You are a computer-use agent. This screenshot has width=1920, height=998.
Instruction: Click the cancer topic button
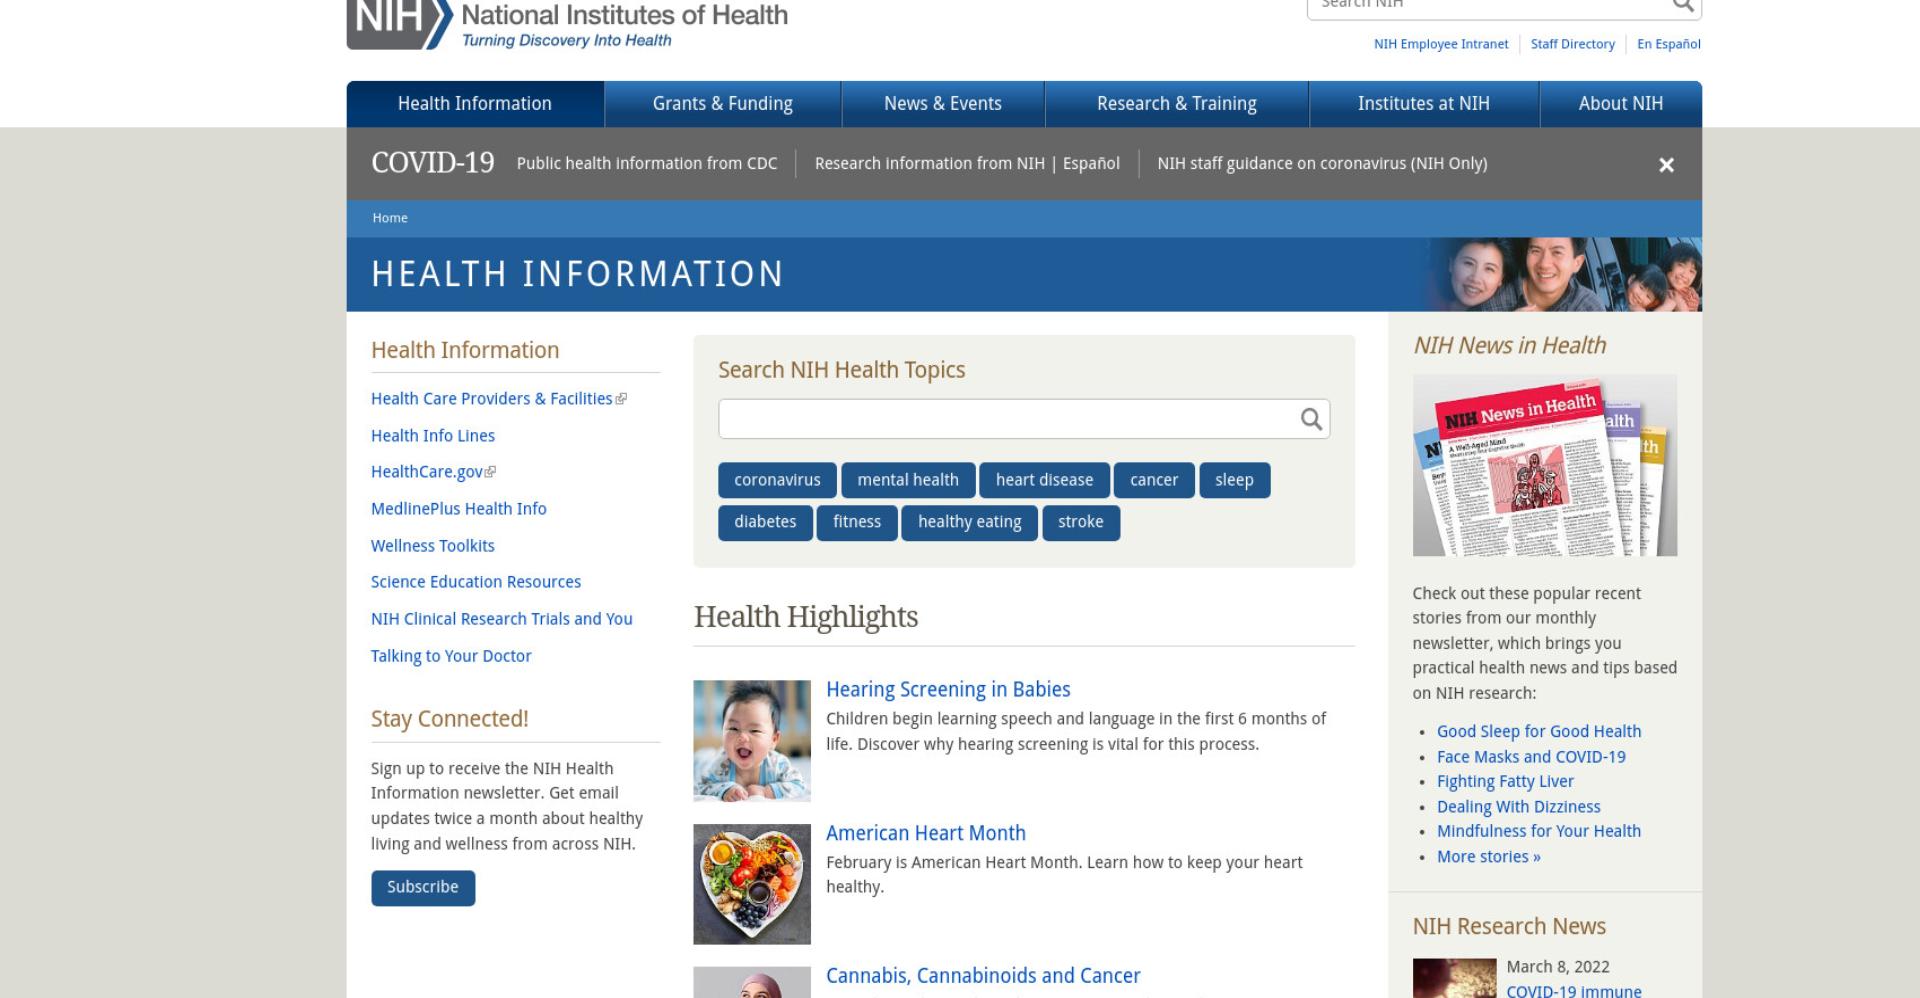click(x=1154, y=480)
